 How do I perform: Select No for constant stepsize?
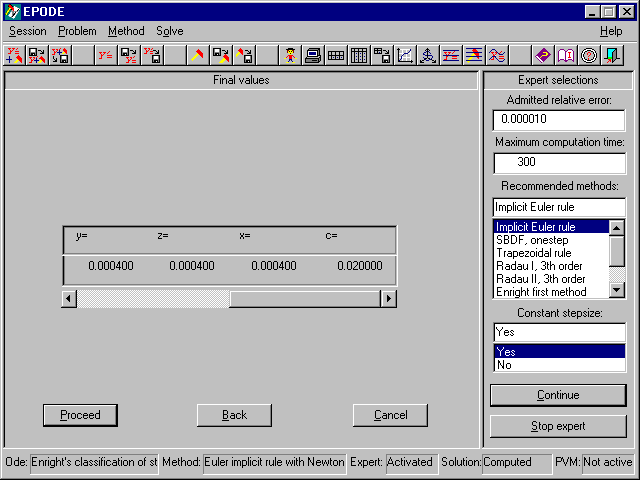point(559,365)
